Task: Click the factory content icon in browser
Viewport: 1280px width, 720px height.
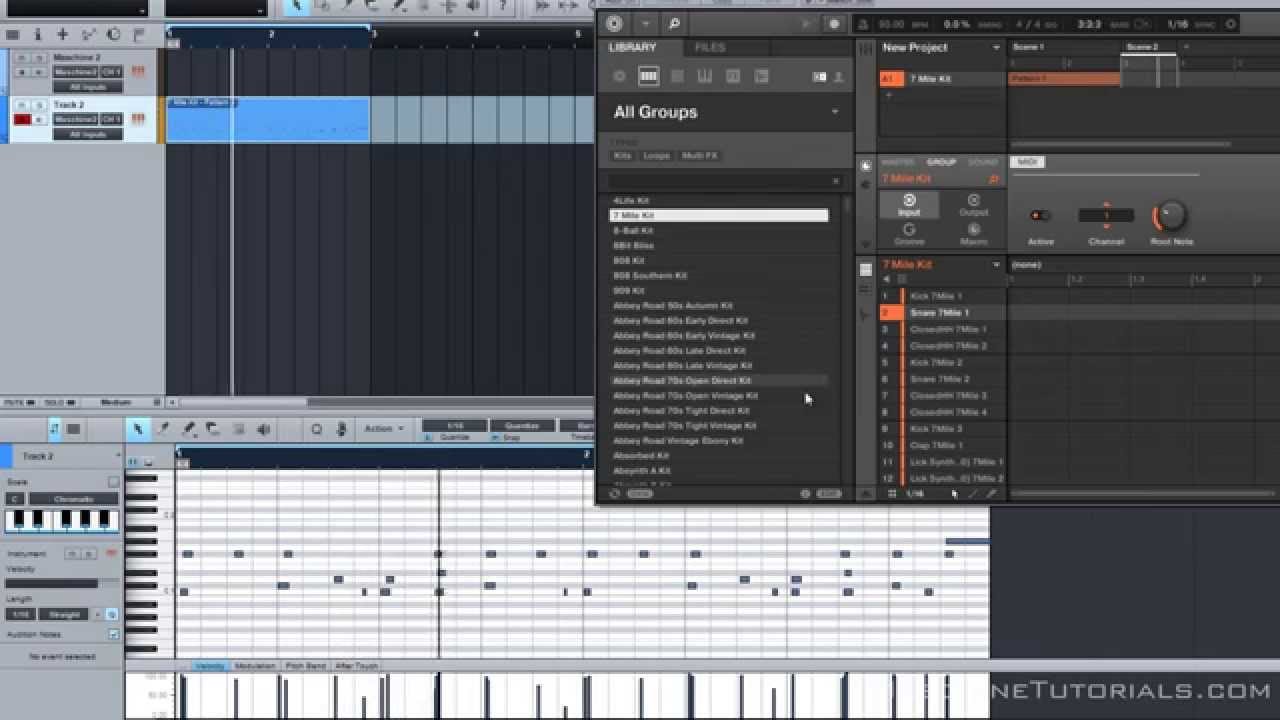Action: (820, 77)
